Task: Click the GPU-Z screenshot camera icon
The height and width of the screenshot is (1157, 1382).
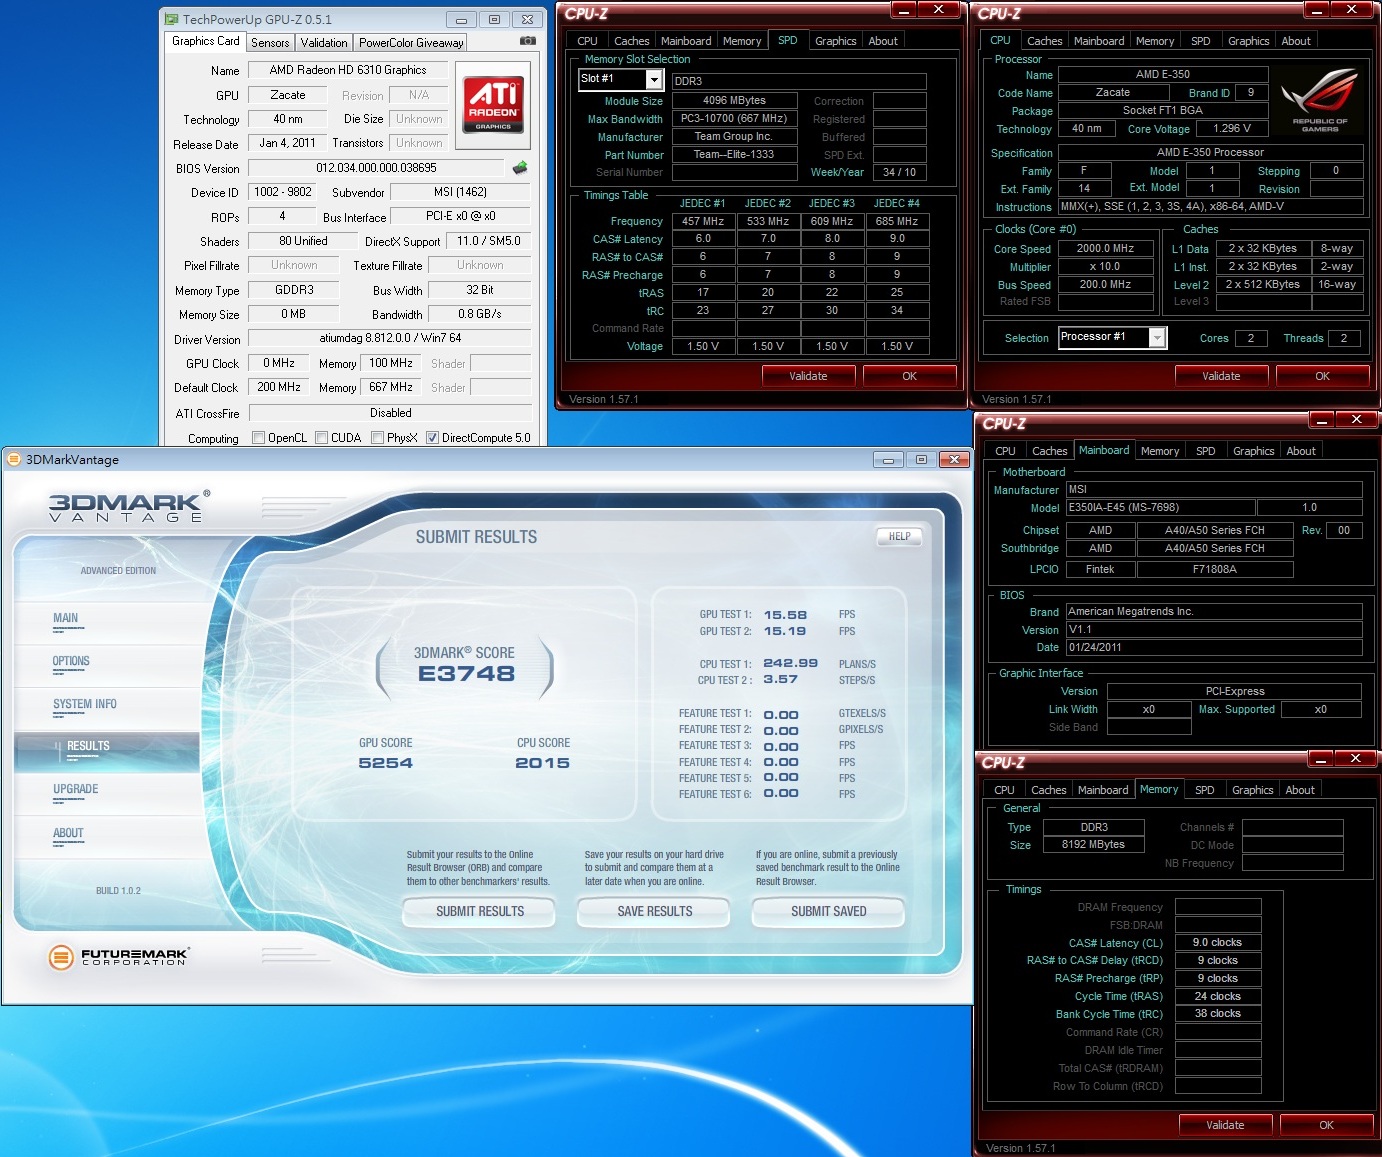Action: 527,41
